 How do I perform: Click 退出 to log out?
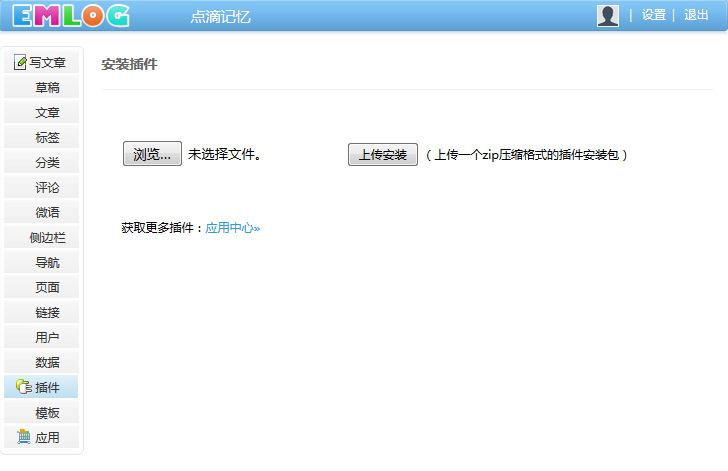point(696,15)
